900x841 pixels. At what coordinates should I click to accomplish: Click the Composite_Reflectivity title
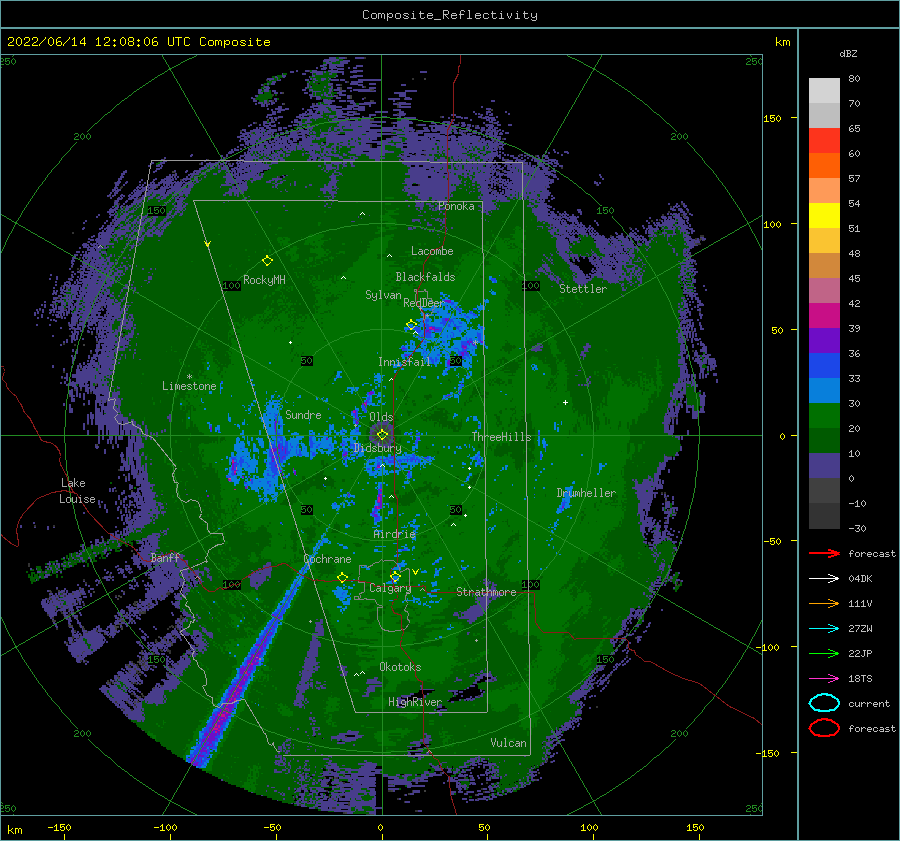(450, 15)
